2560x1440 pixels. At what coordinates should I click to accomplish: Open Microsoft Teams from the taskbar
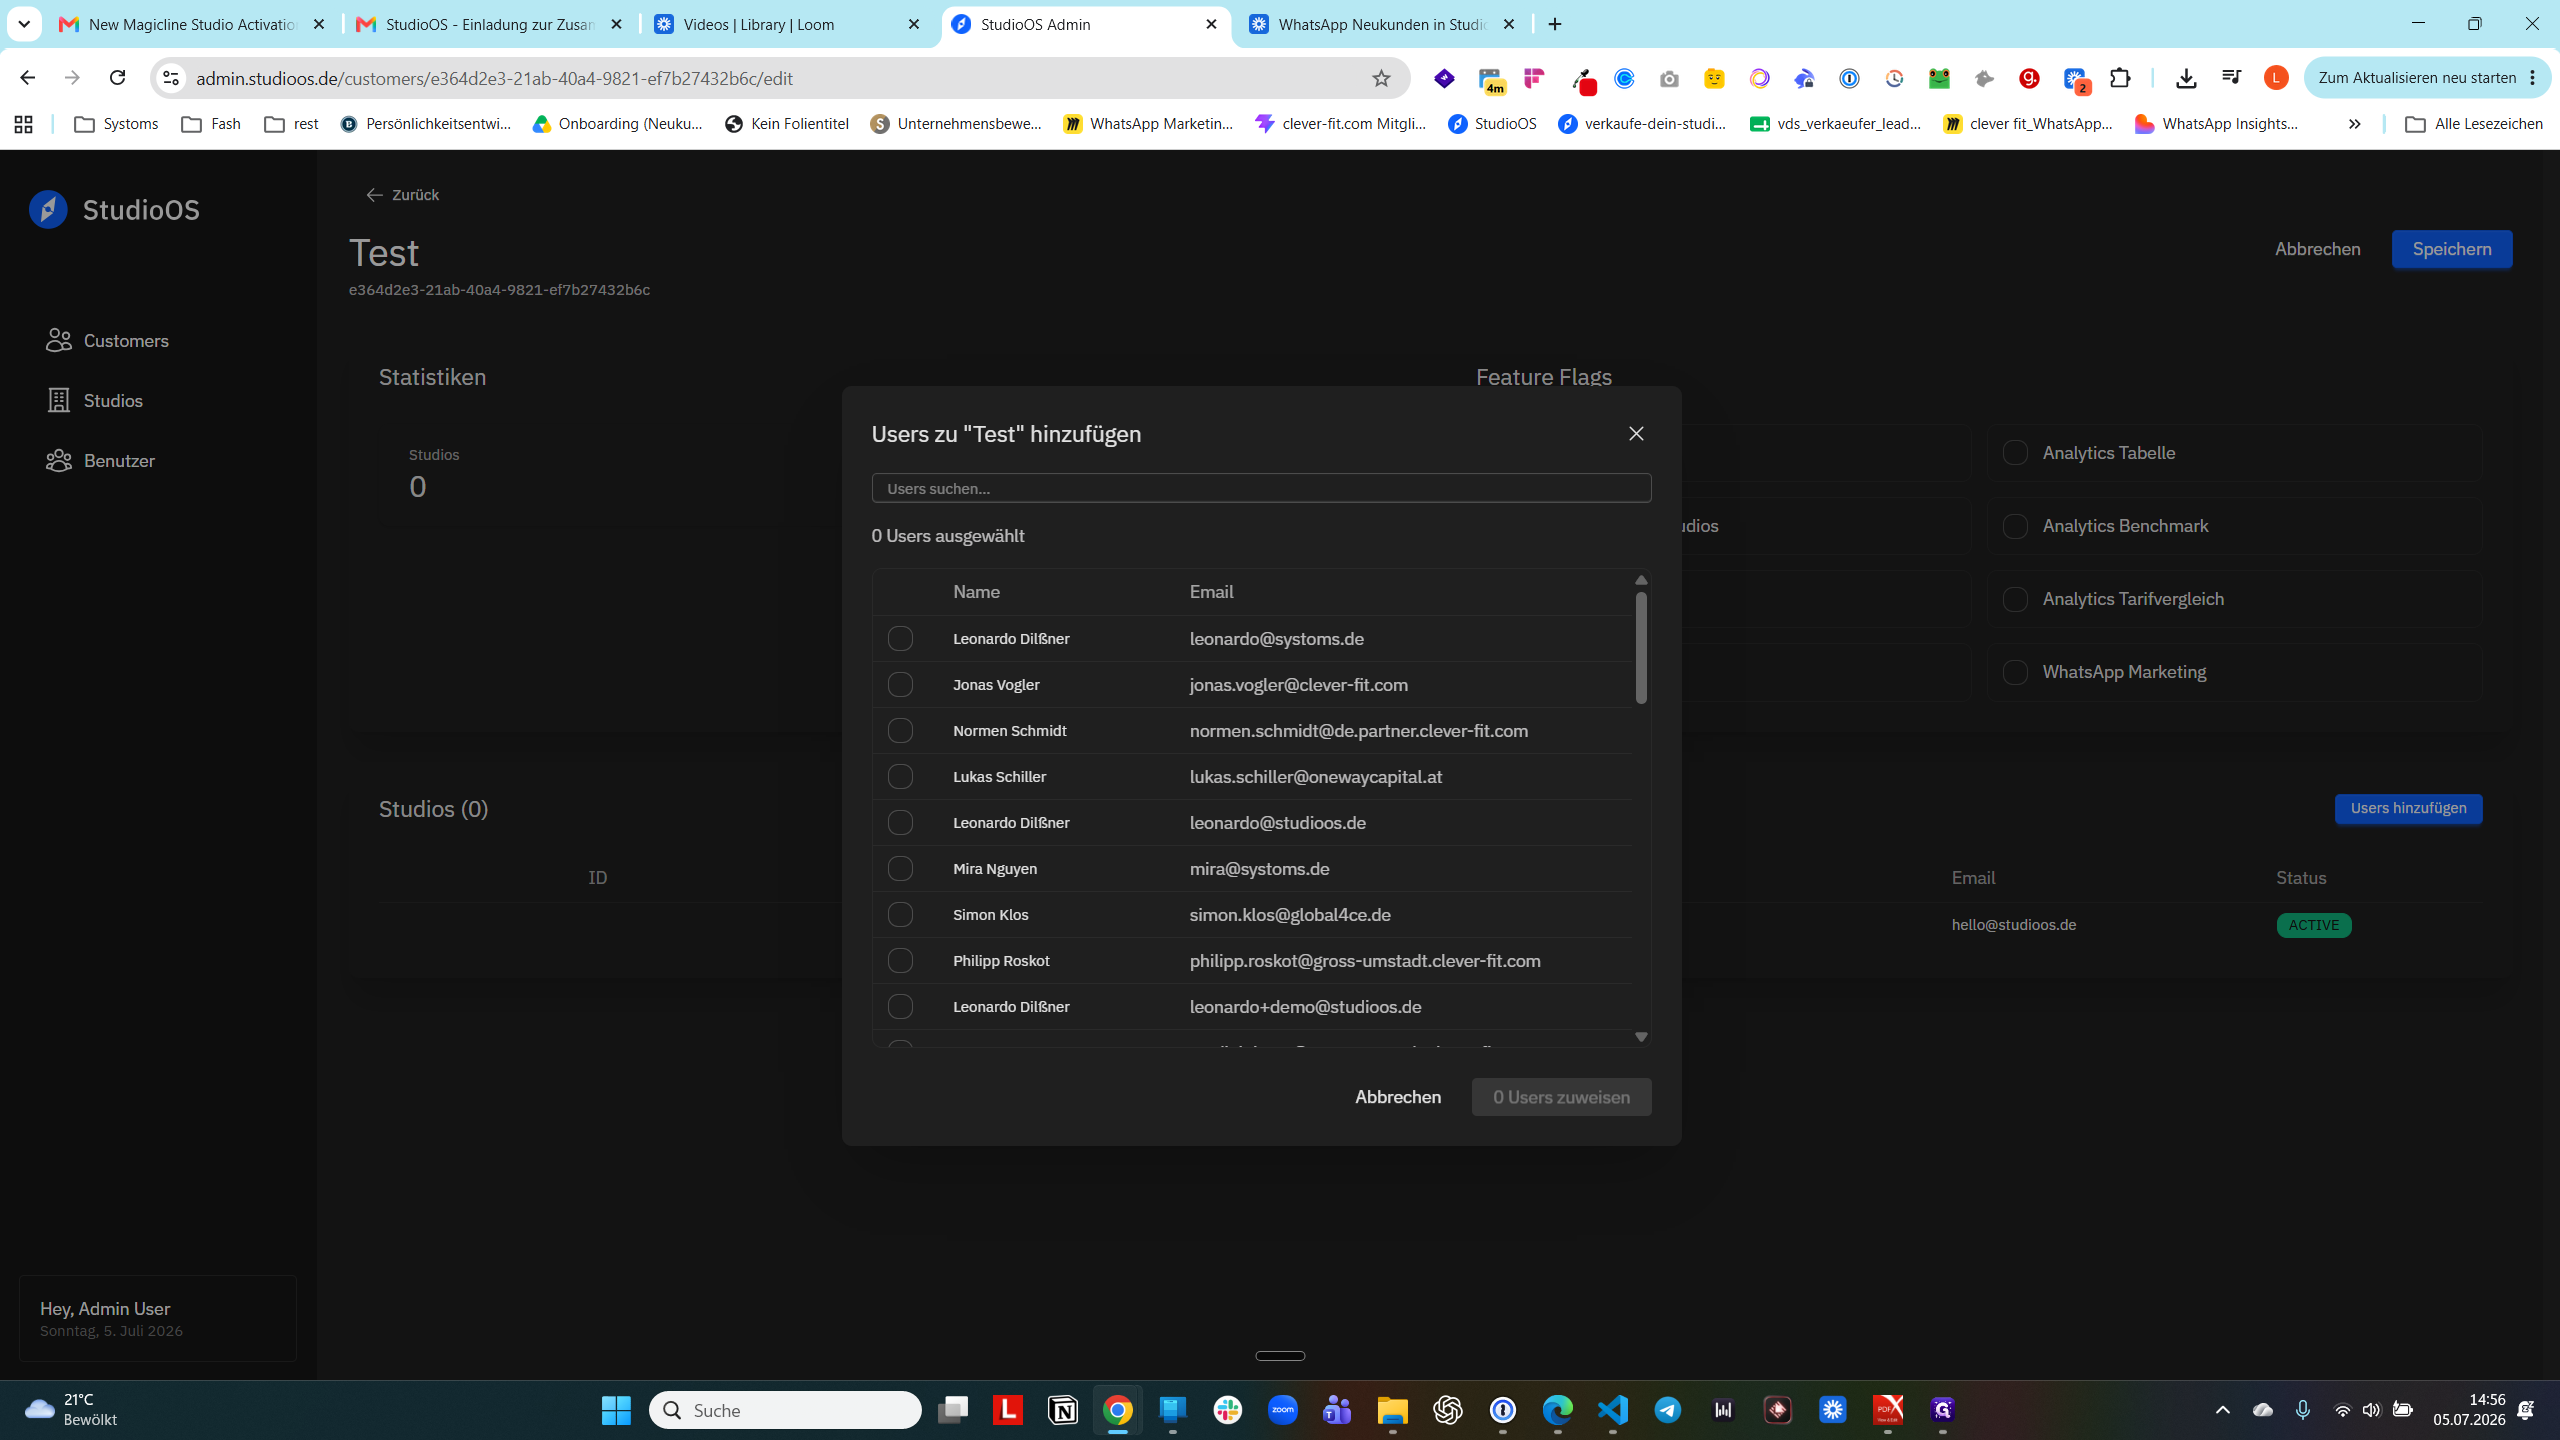click(1338, 1410)
